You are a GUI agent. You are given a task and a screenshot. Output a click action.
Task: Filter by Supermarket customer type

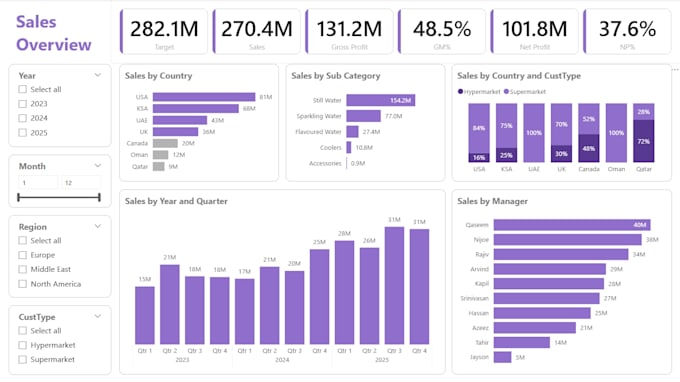tap(23, 359)
